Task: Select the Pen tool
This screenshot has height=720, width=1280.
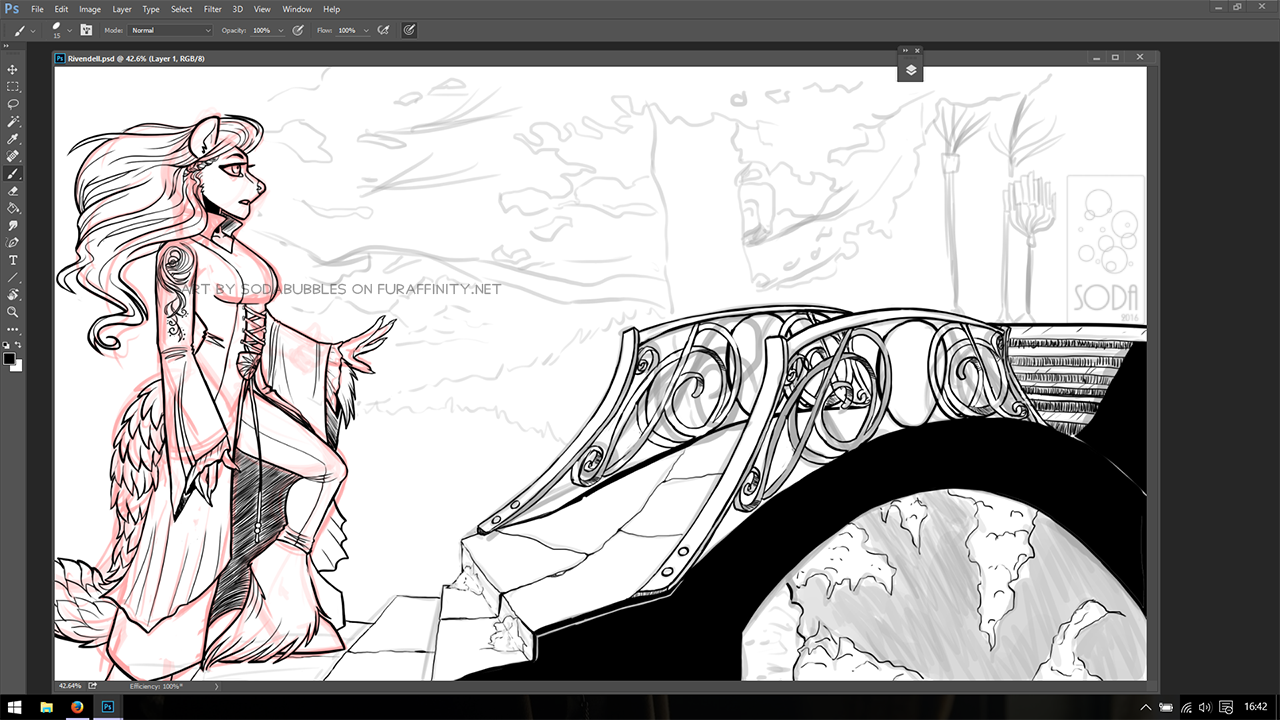Action: click(x=13, y=243)
